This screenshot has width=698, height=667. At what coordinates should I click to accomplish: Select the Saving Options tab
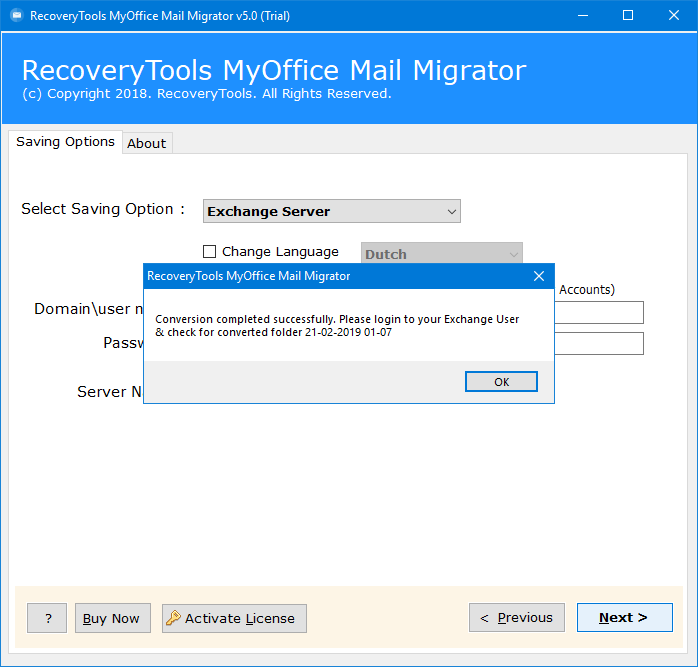click(x=65, y=142)
